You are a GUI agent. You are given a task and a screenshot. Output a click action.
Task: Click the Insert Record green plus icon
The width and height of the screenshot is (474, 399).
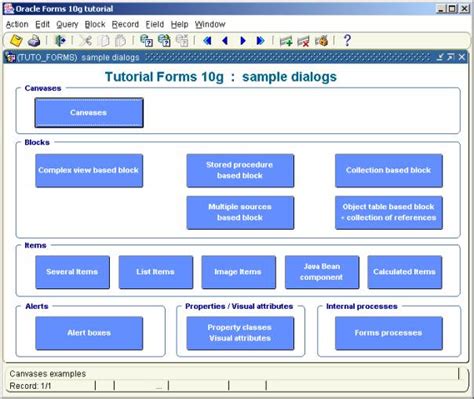pyautogui.click(x=286, y=41)
